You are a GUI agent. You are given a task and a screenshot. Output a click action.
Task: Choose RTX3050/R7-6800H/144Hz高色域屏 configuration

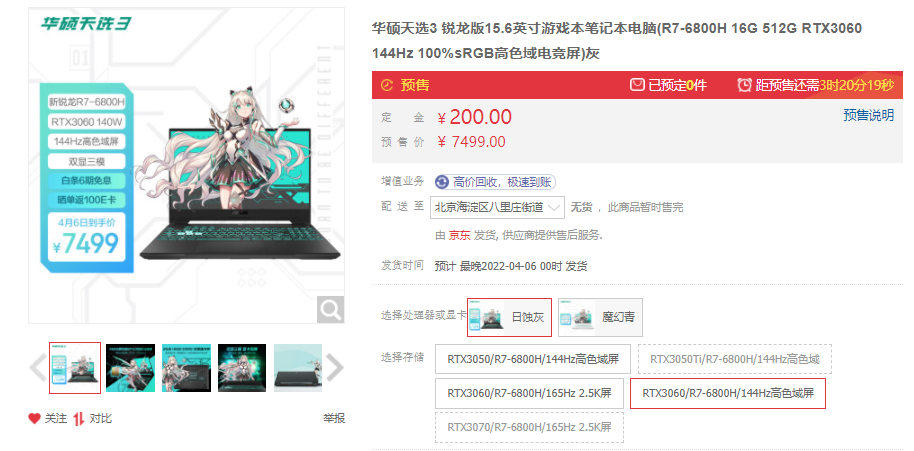pyautogui.click(x=533, y=359)
